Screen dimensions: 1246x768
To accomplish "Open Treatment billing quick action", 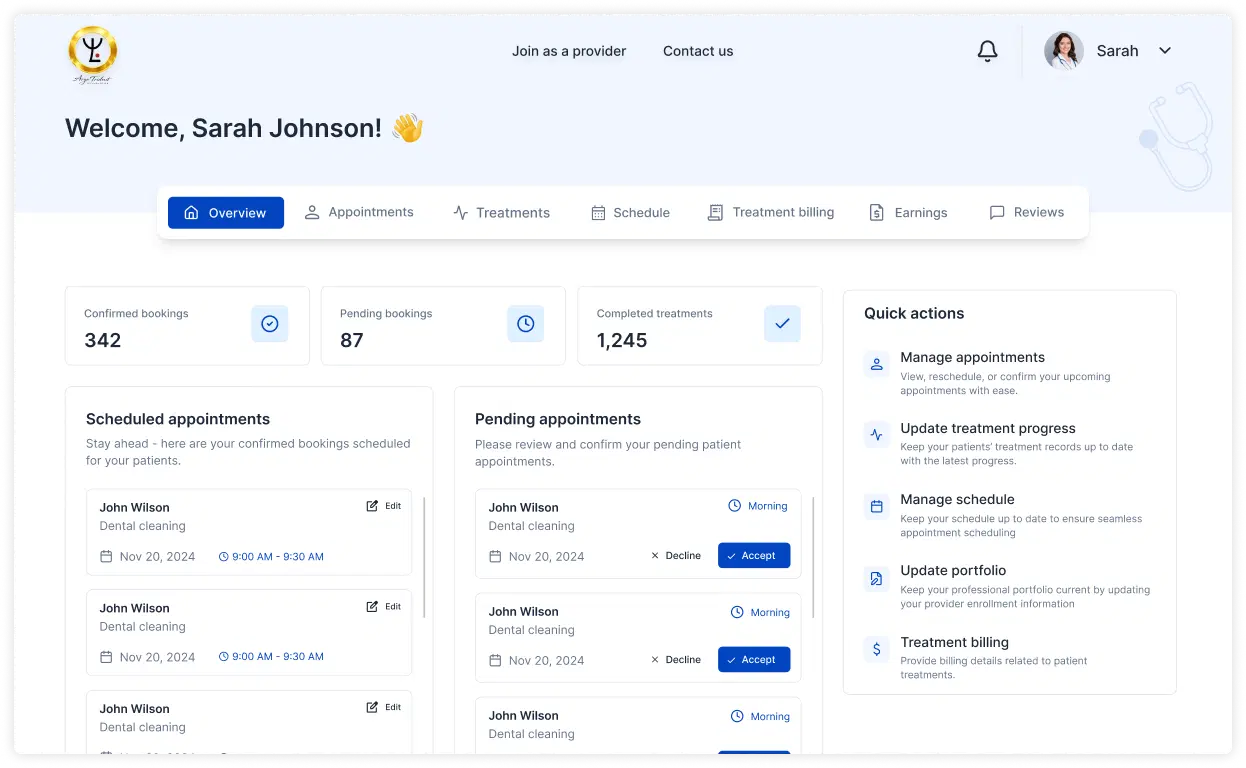I will (1009, 658).
